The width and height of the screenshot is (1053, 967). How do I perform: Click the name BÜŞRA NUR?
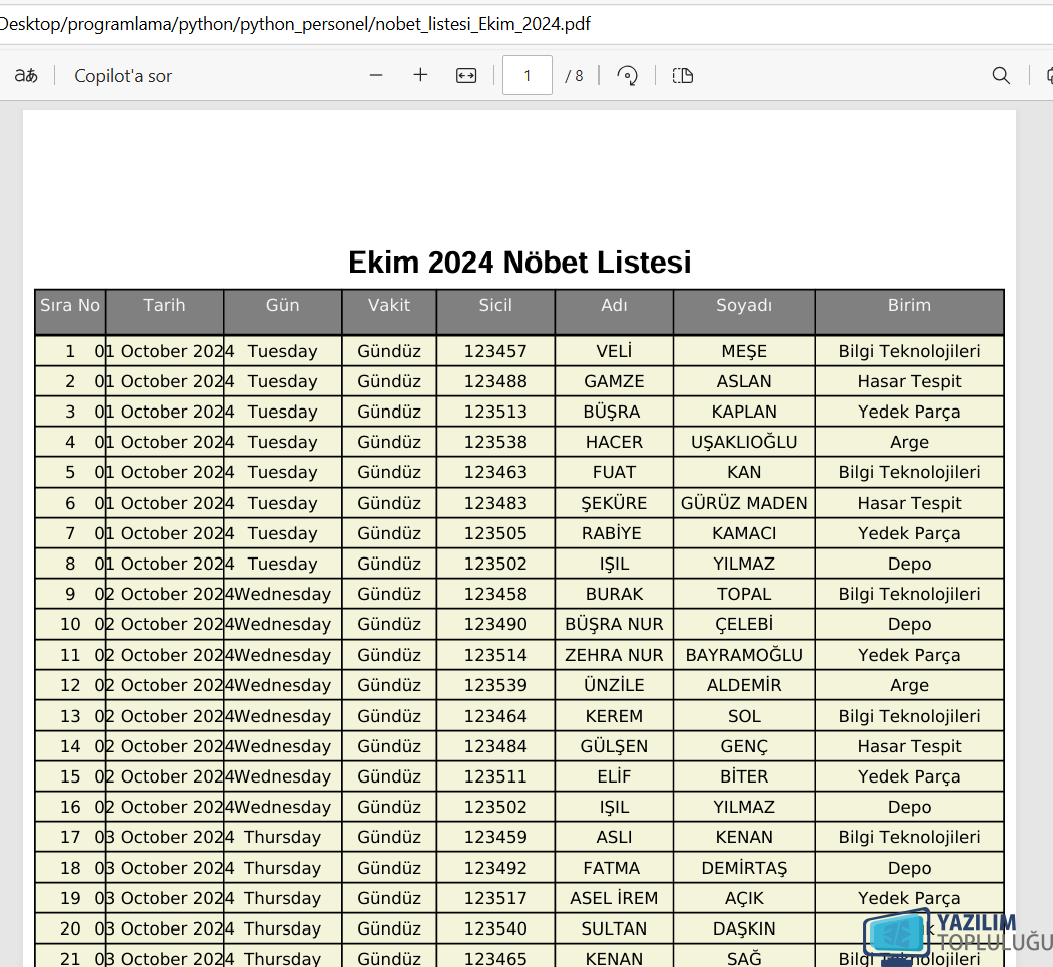pos(614,625)
